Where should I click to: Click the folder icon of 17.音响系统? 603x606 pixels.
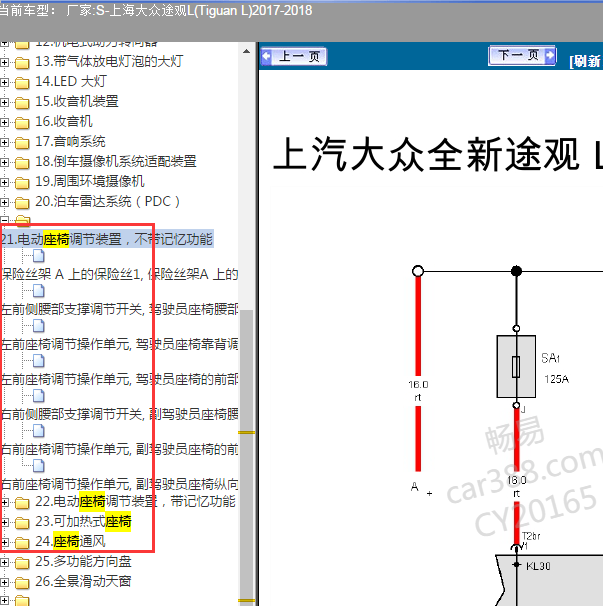[22, 143]
